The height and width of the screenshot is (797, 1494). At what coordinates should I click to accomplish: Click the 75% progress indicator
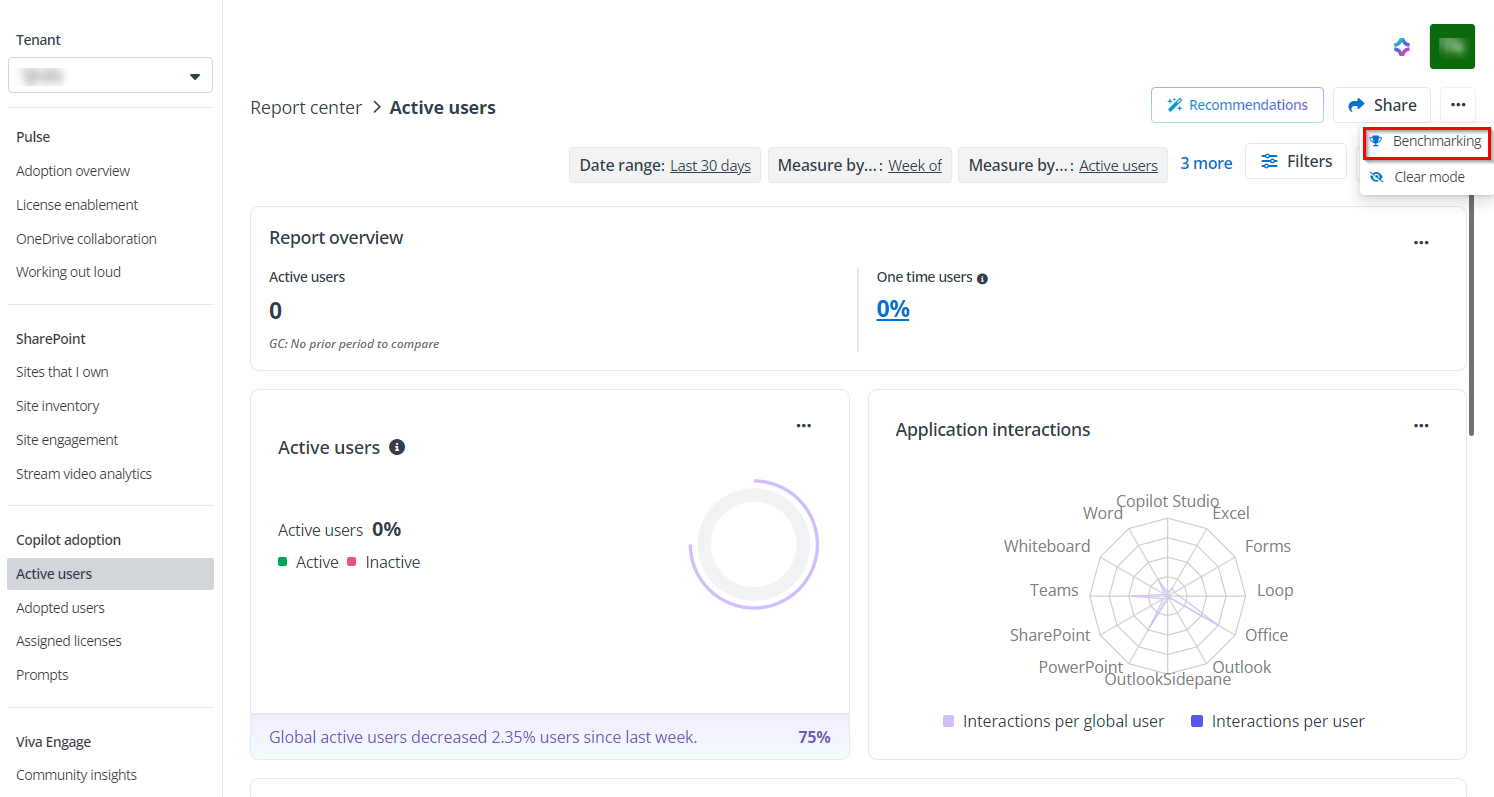(814, 736)
